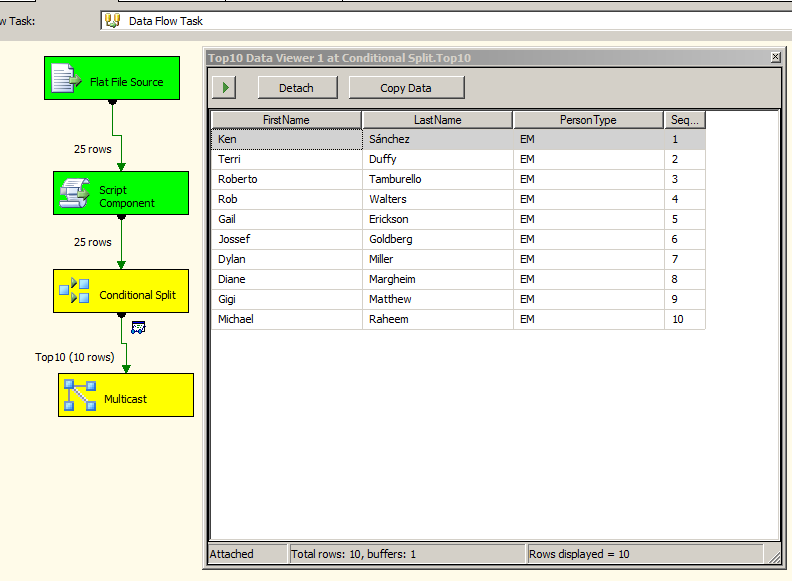Click the Seq... column header
This screenshot has height=581, width=792.
coord(684,120)
